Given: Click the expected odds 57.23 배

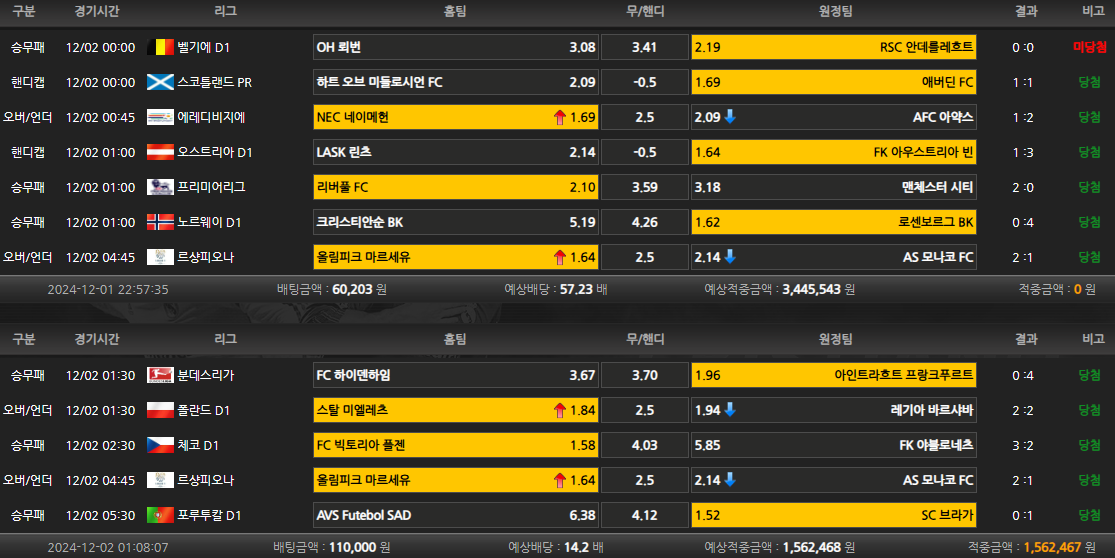Looking at the screenshot, I should (x=583, y=289).
